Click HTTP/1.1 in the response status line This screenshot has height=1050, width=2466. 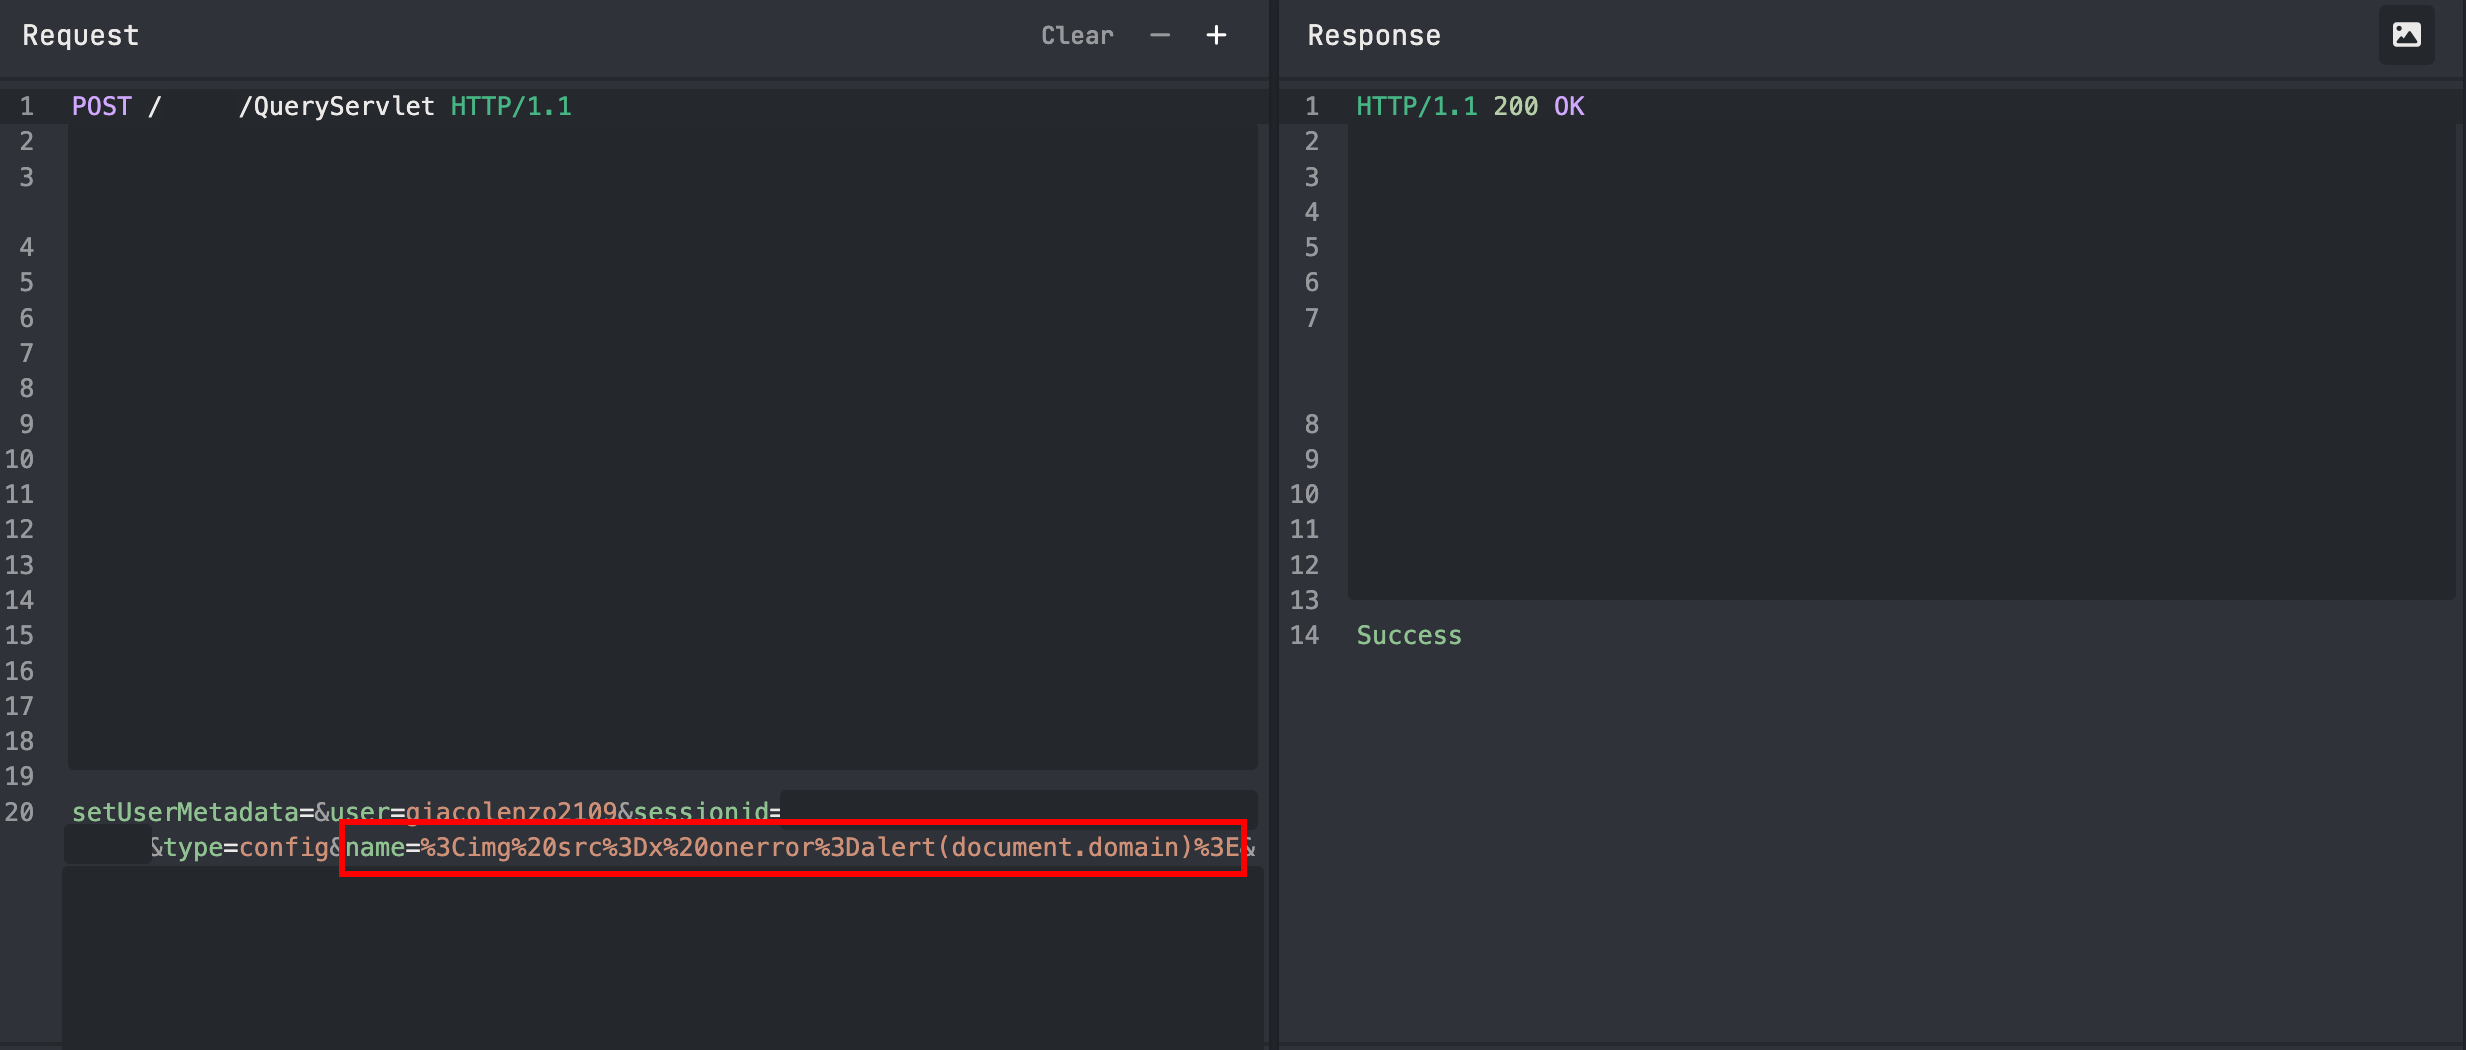pyautogui.click(x=1417, y=106)
